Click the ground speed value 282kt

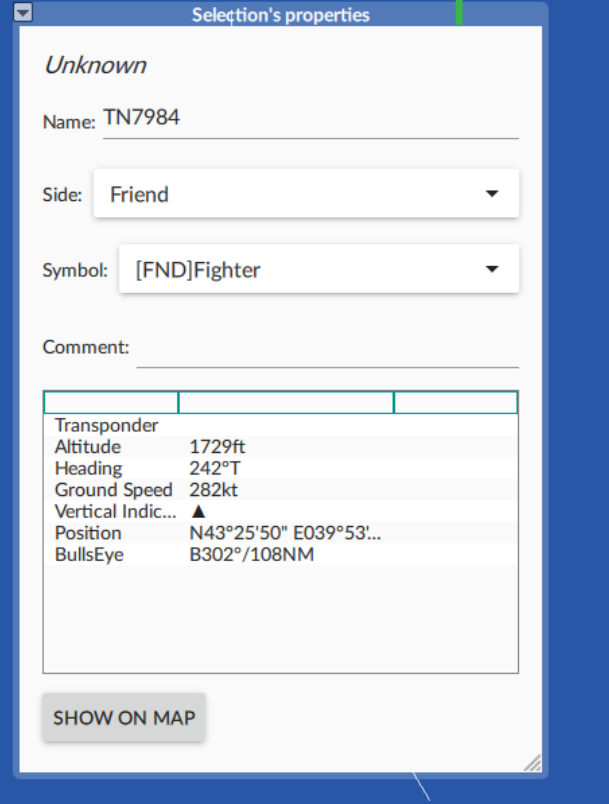213,490
